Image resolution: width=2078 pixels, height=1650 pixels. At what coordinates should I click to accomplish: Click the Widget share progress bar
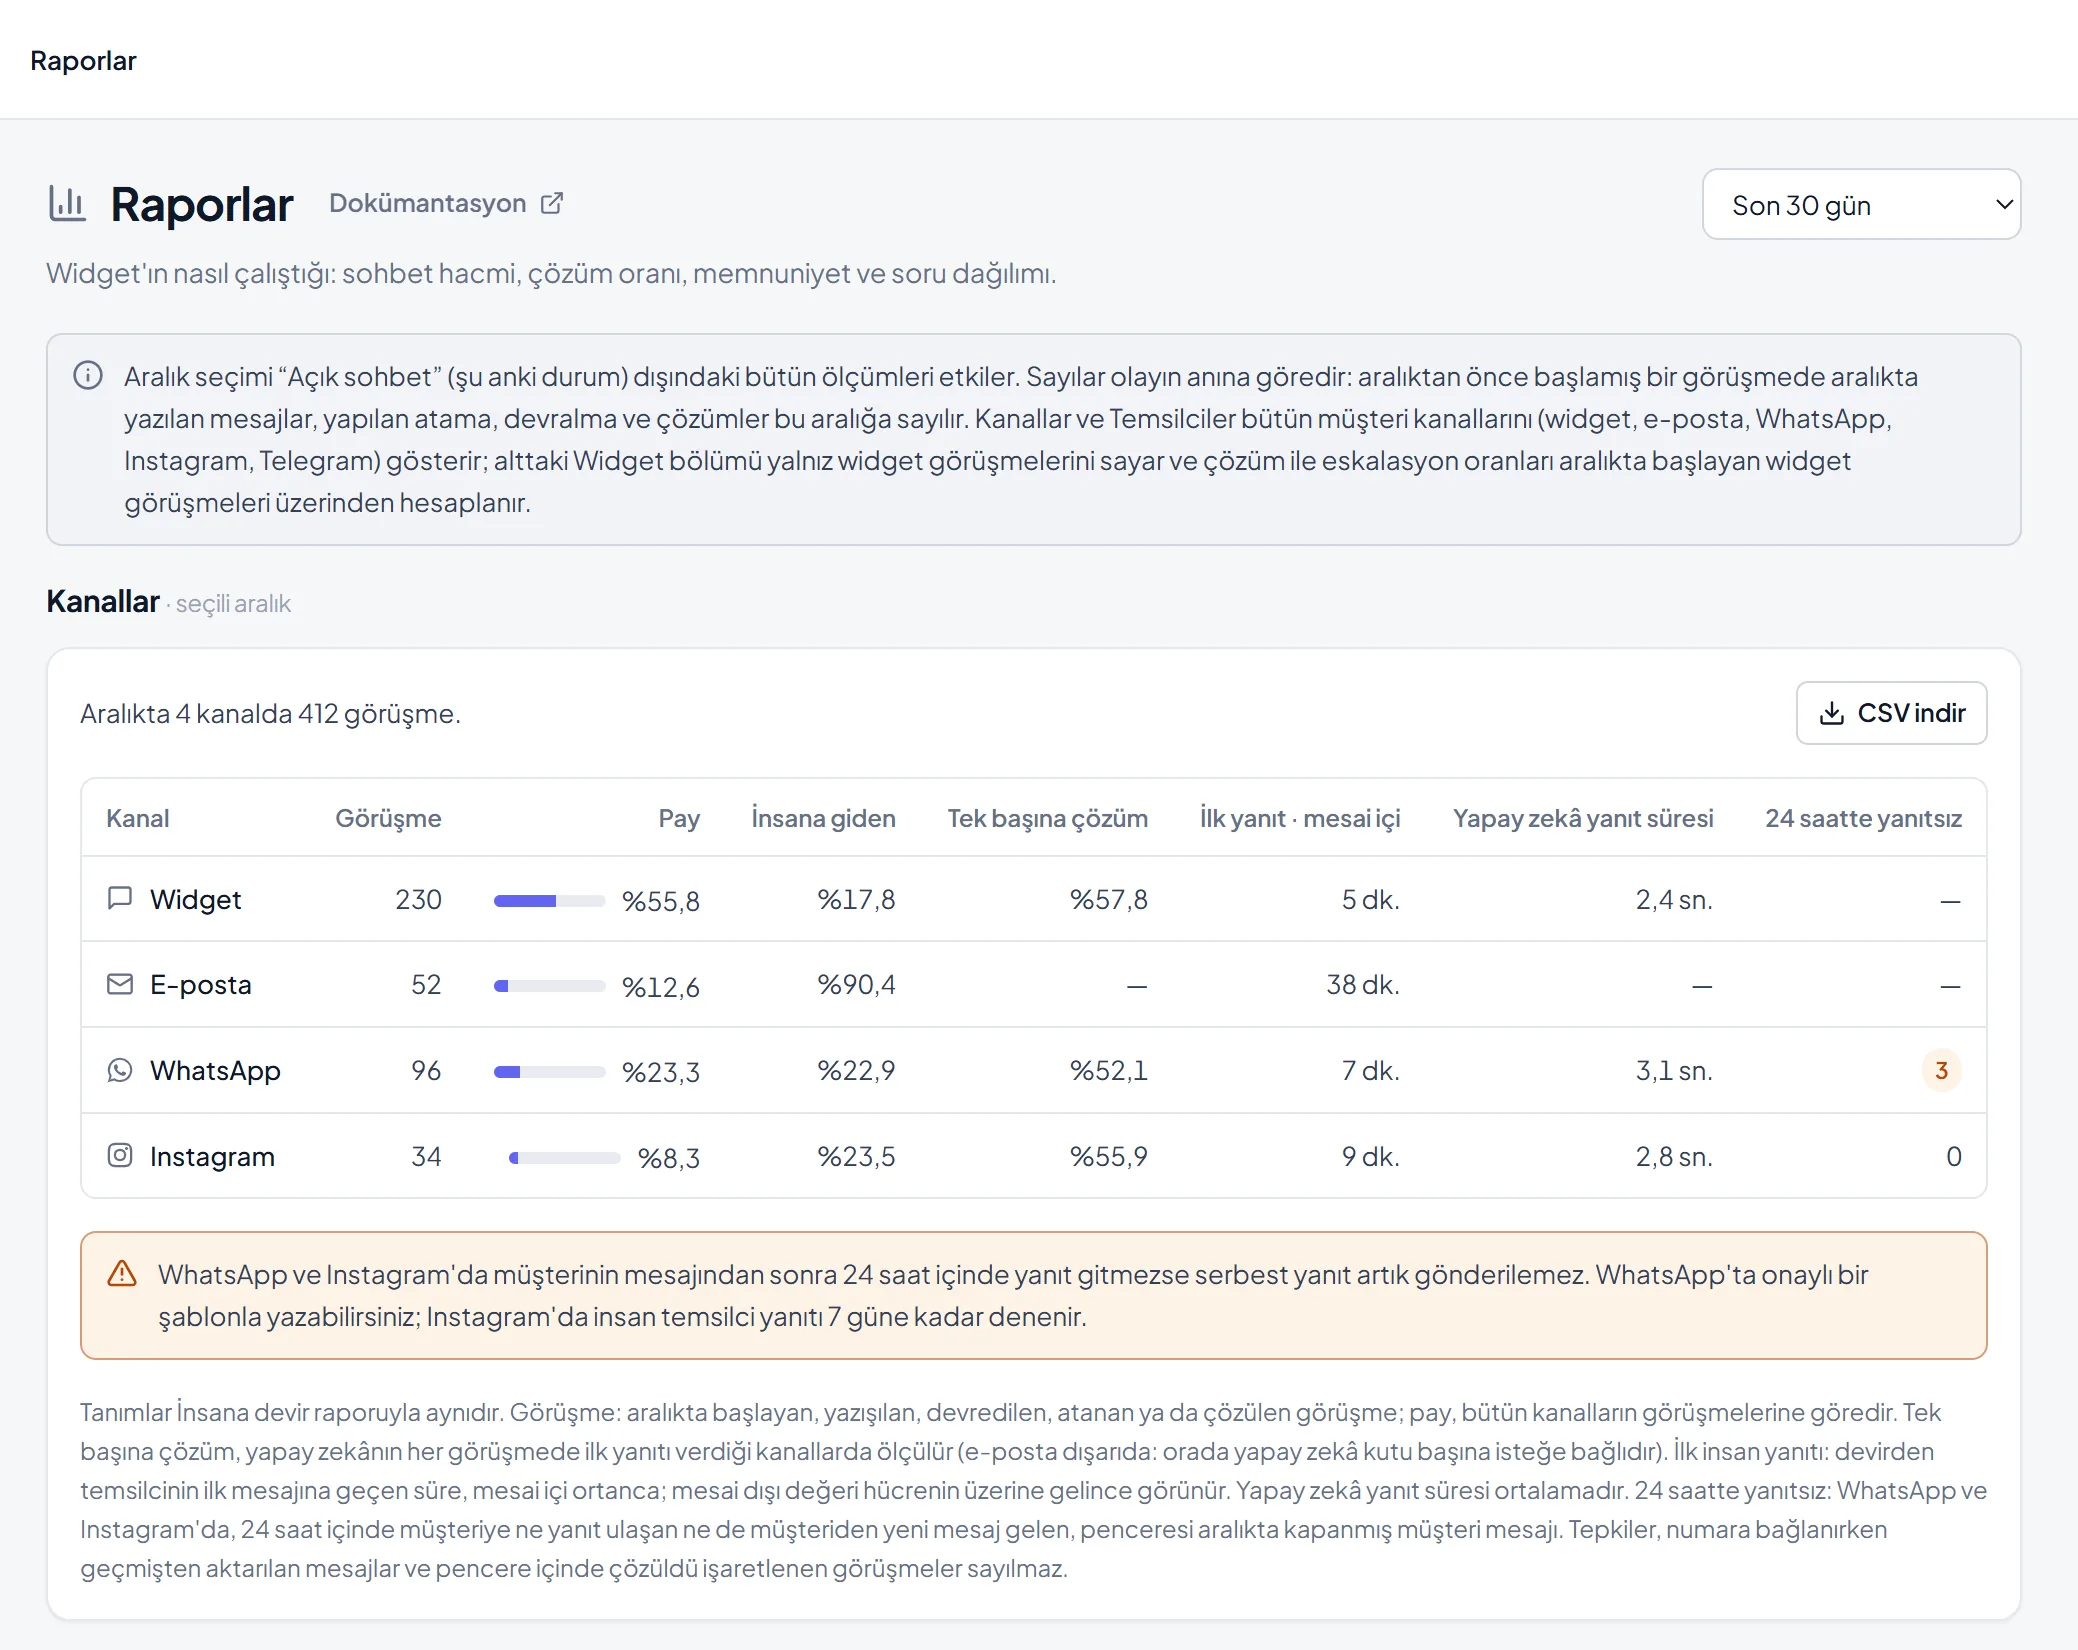549,901
